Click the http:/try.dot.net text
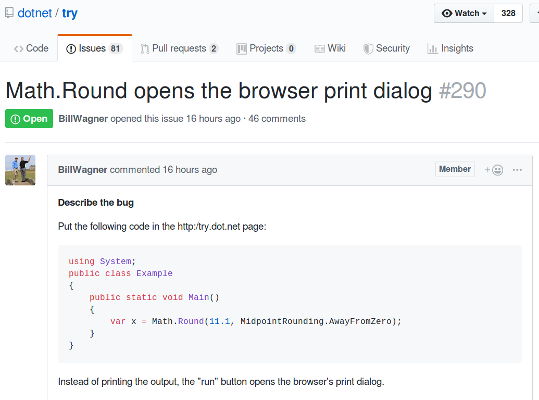 pyautogui.click(x=209, y=226)
